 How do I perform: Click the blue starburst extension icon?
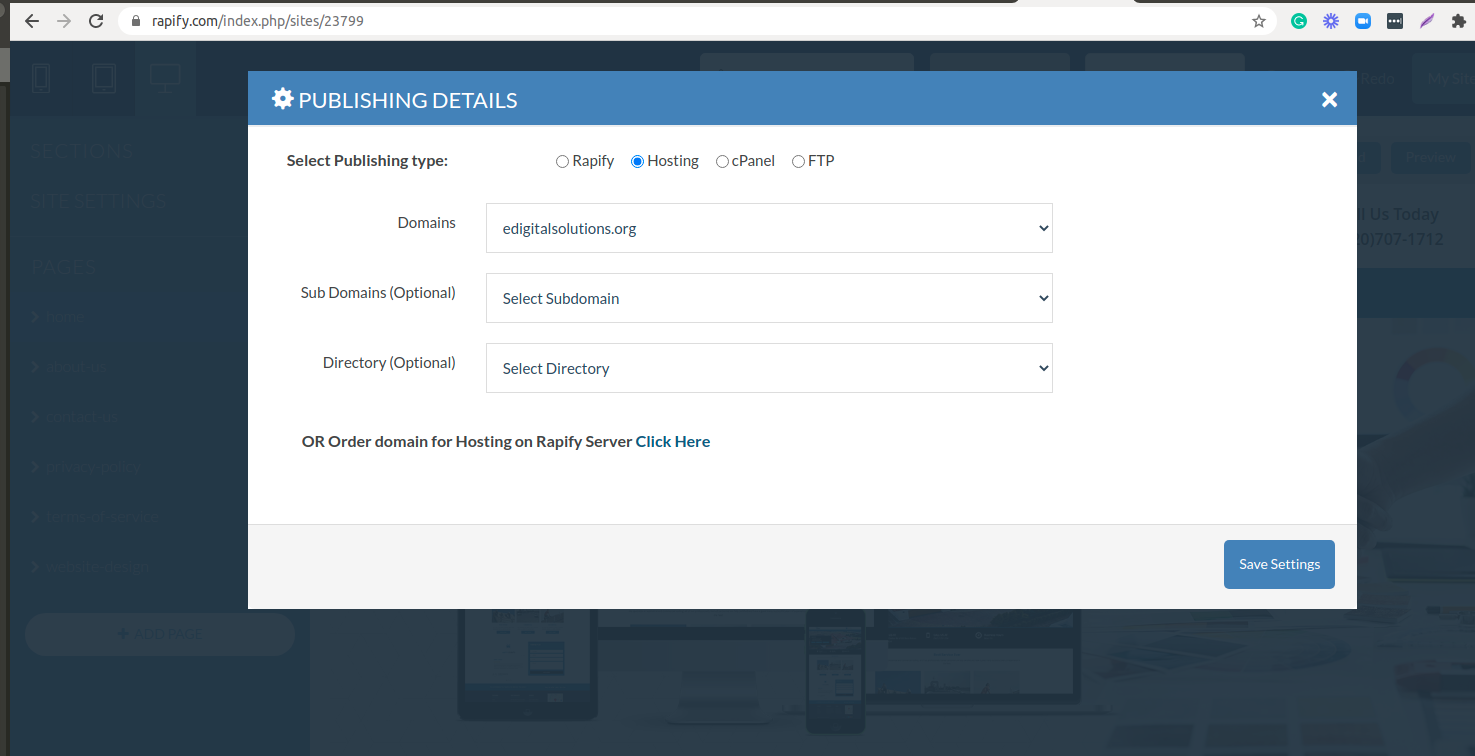[1331, 21]
